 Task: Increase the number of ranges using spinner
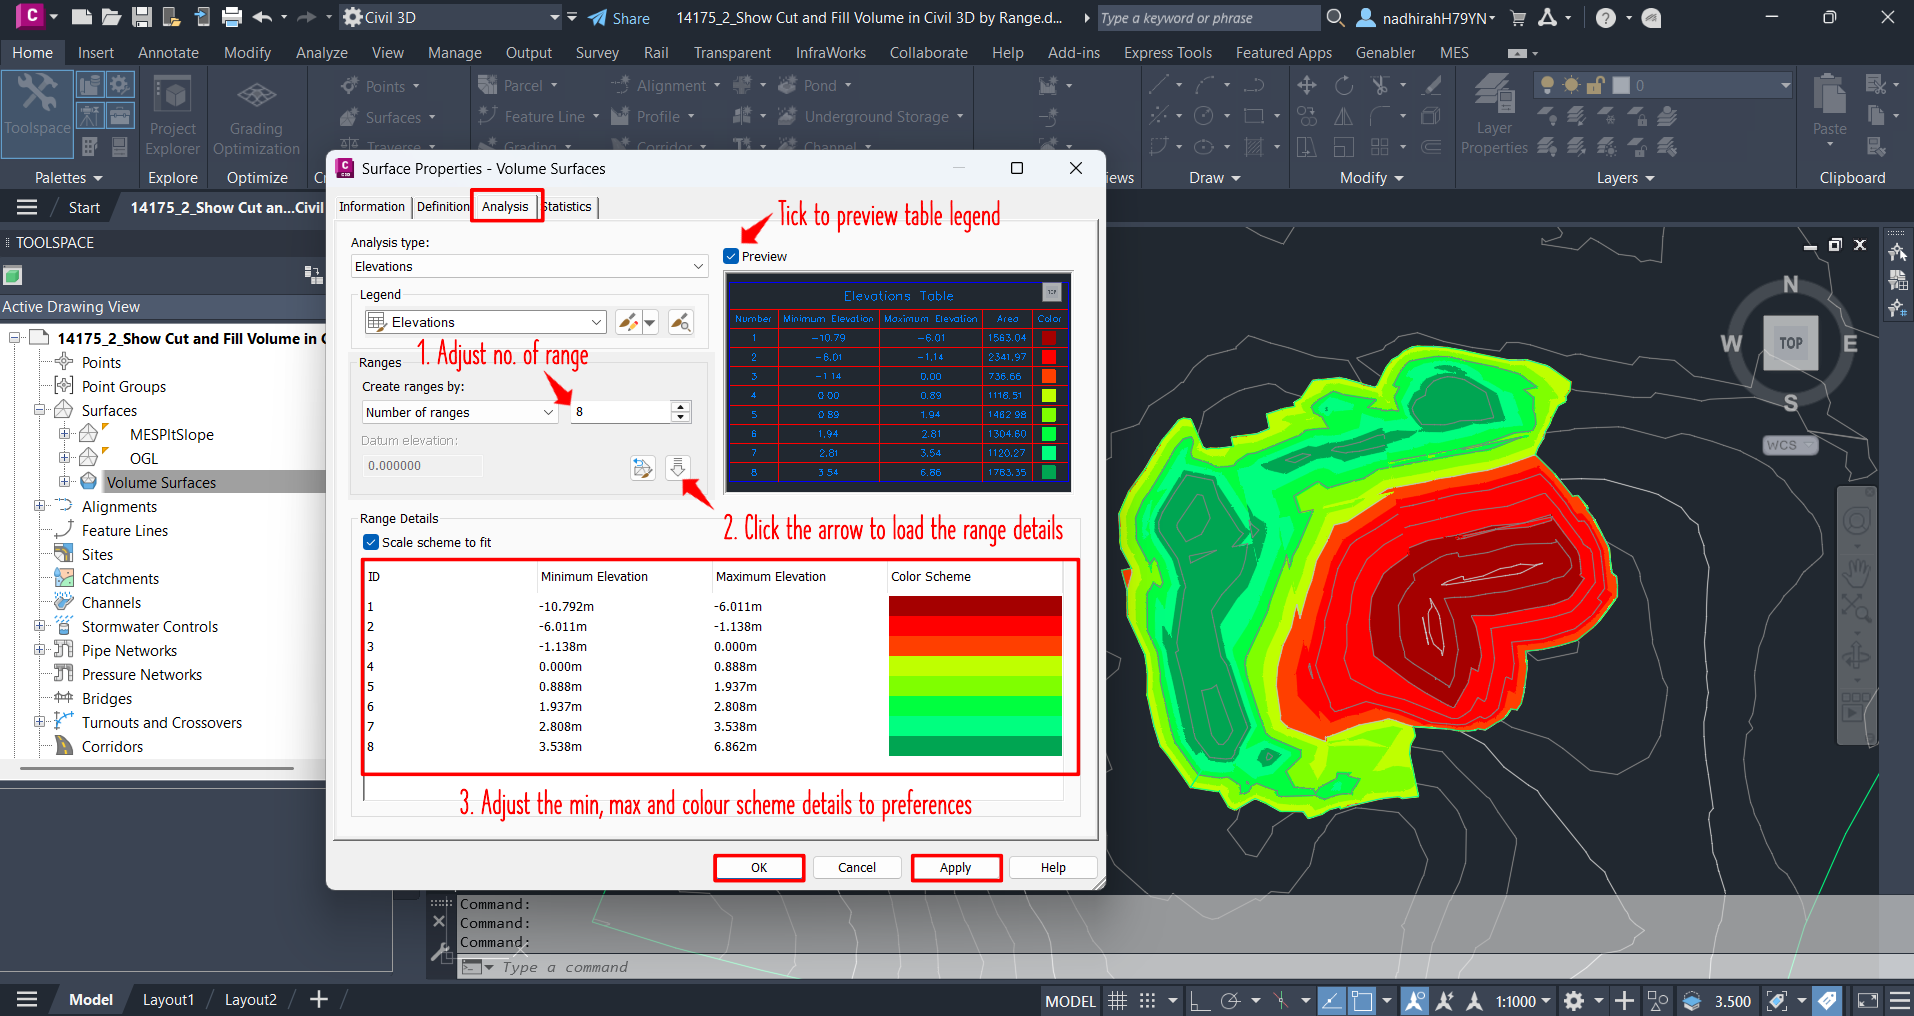point(681,407)
